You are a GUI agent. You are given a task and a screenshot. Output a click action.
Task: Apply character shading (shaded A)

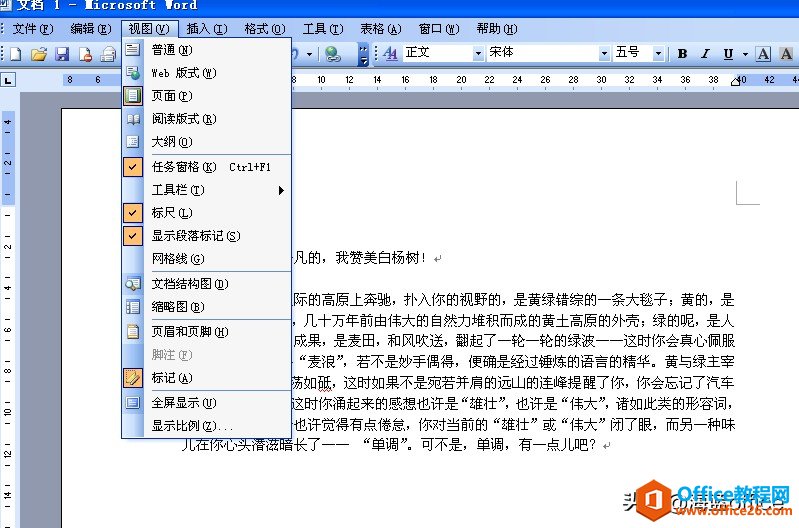[x=786, y=54]
